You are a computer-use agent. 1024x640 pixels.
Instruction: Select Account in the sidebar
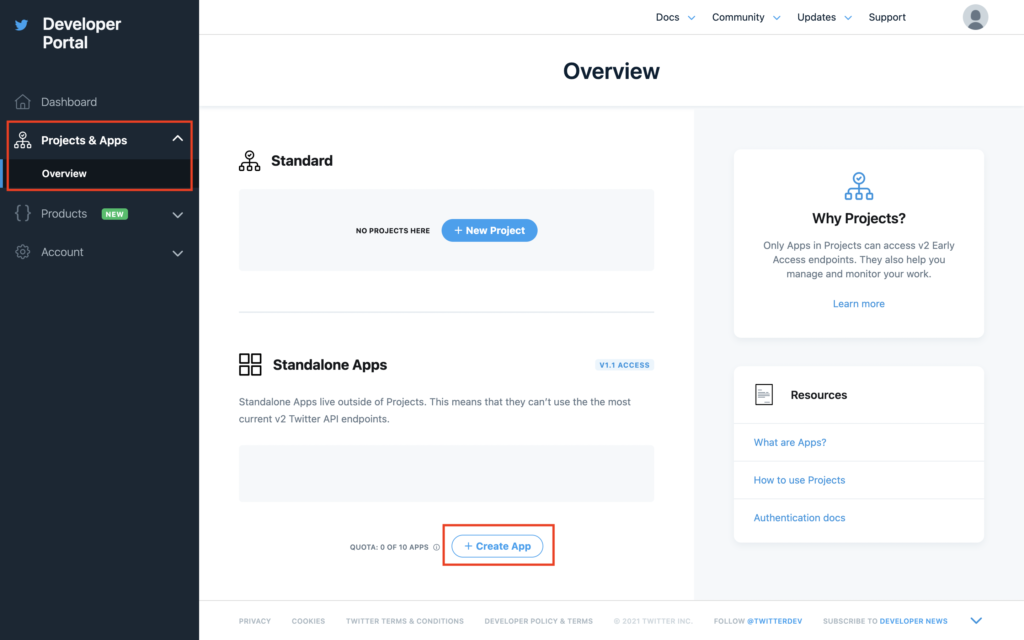pyautogui.click(x=62, y=252)
